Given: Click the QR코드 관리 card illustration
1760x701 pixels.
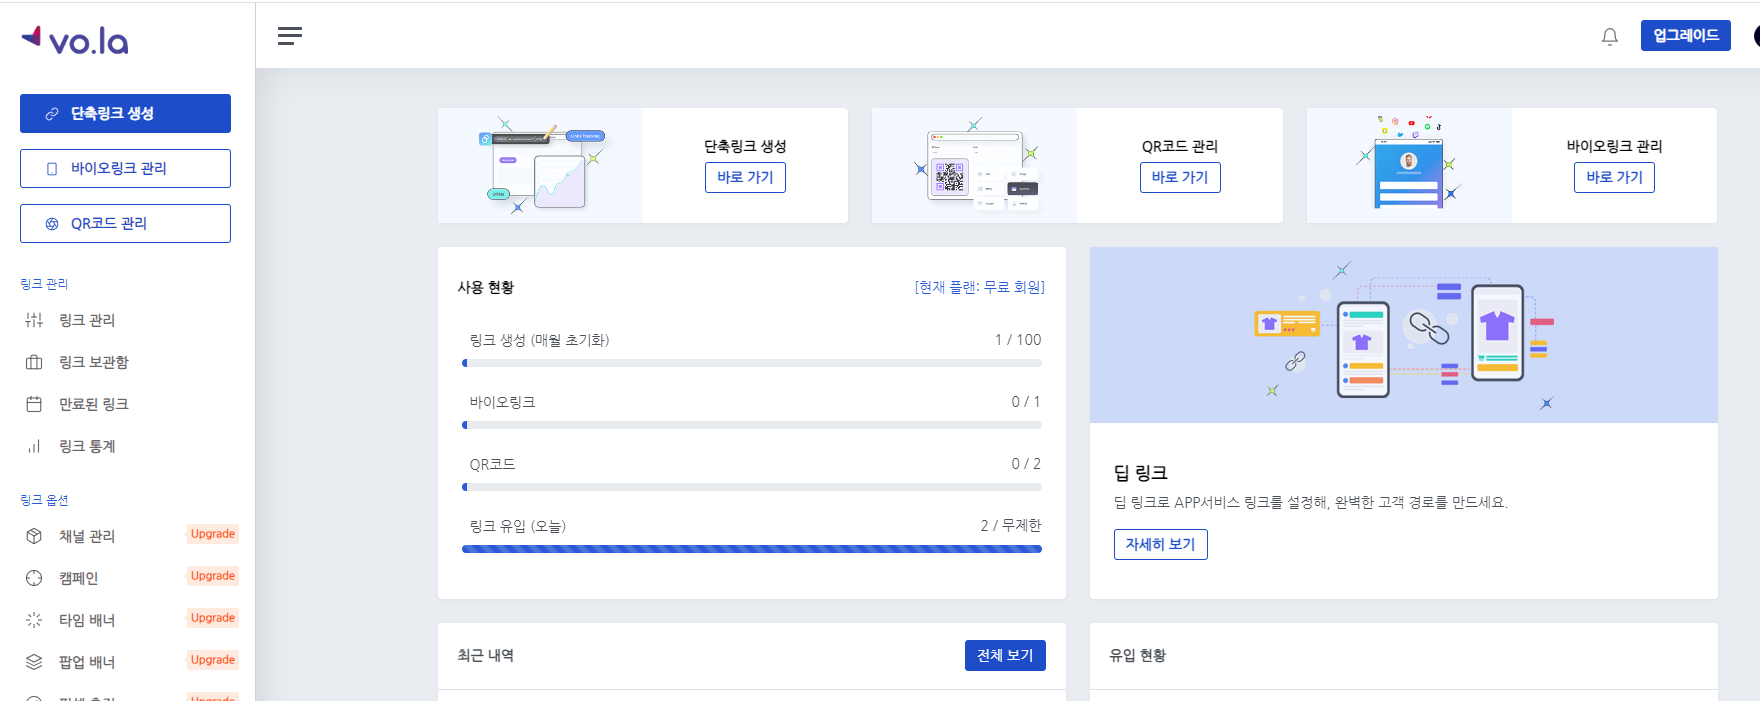Looking at the screenshot, I should pos(975,165).
